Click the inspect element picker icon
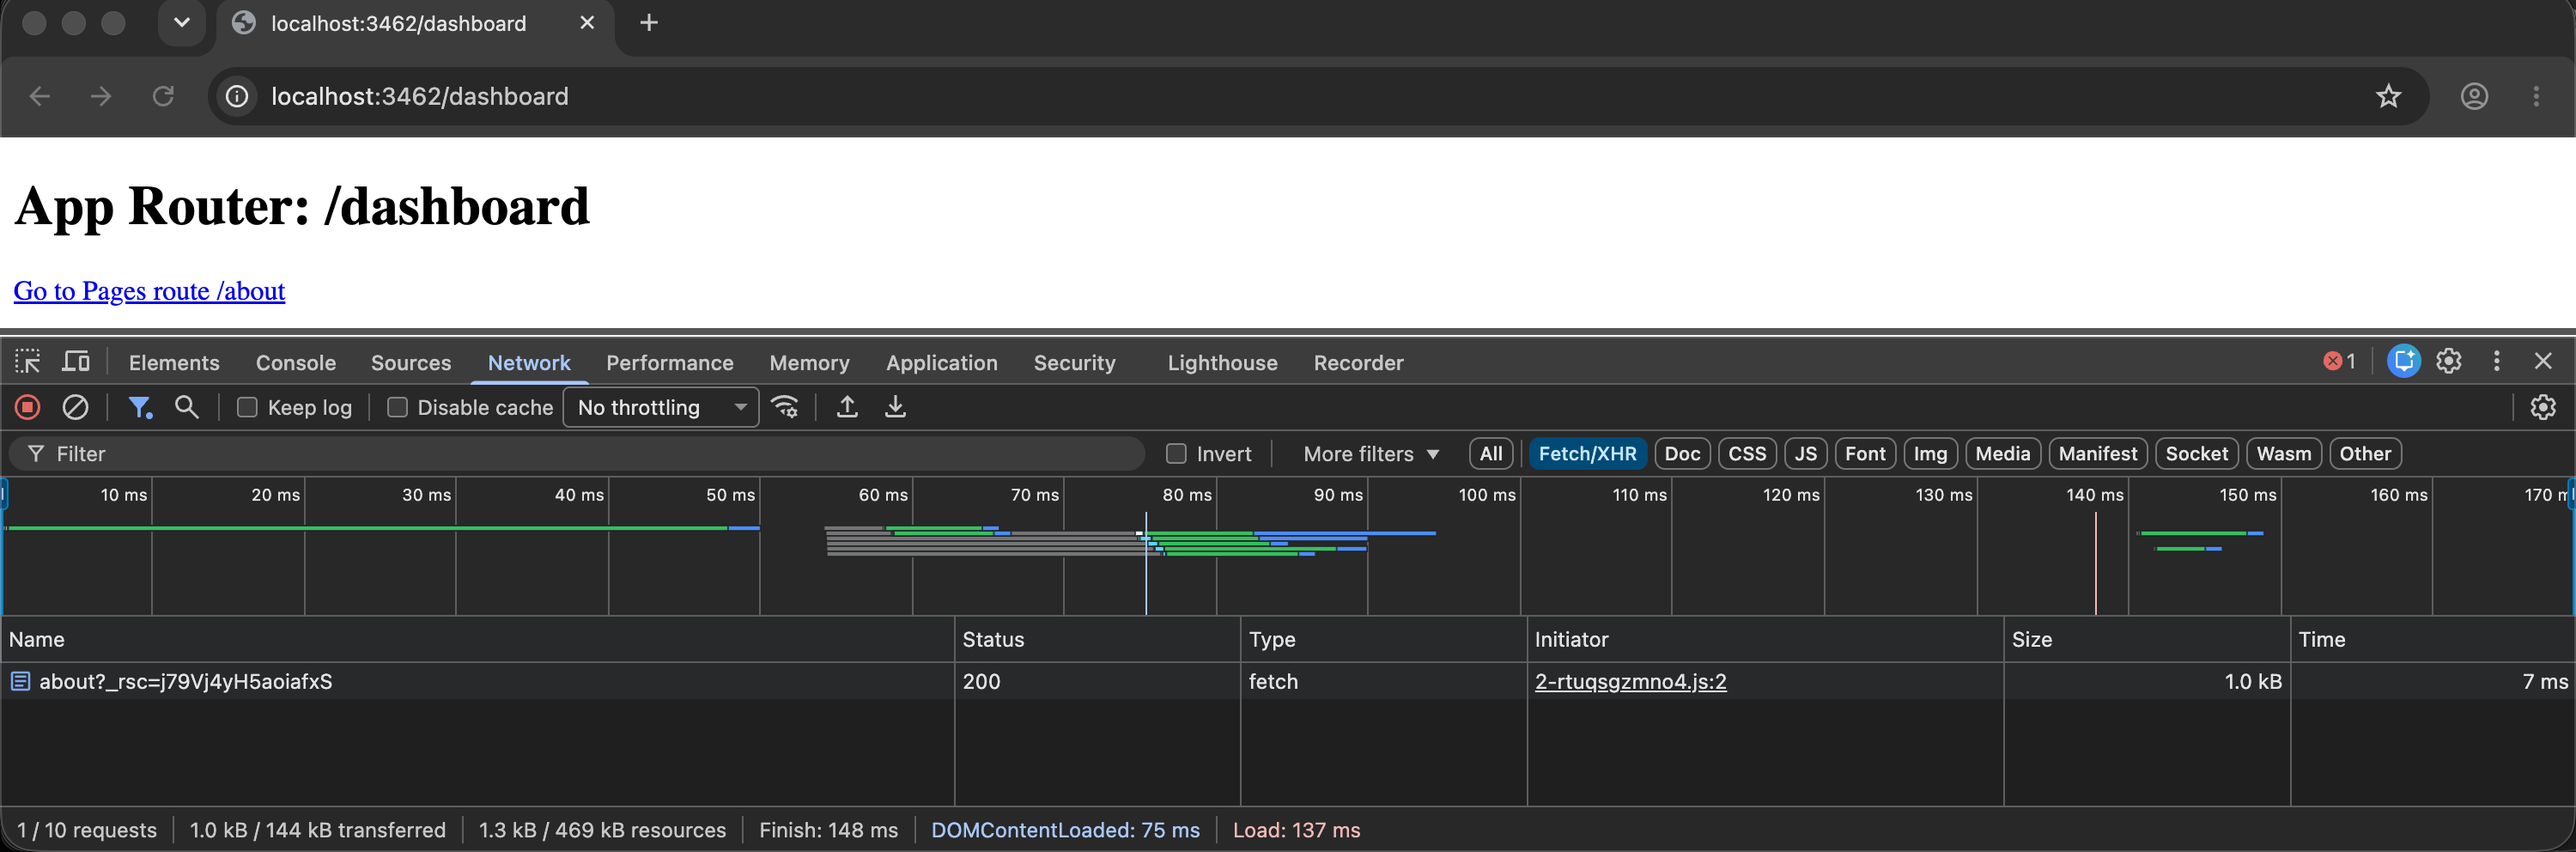 28,361
